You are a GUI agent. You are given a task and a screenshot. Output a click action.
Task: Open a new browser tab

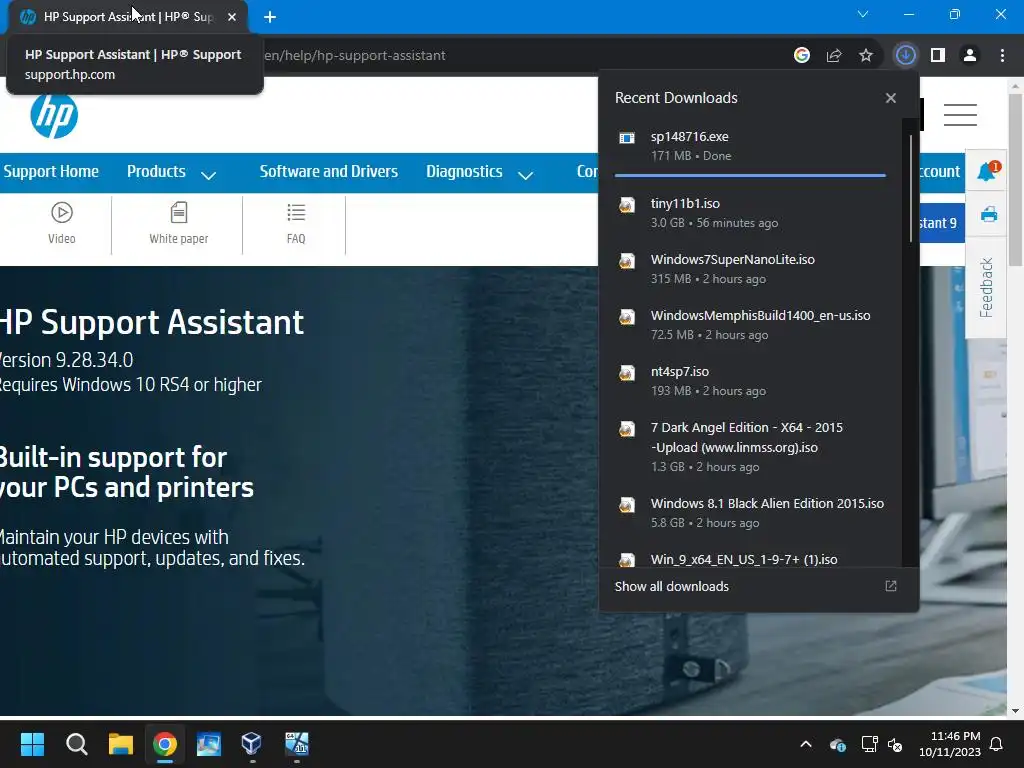click(270, 17)
